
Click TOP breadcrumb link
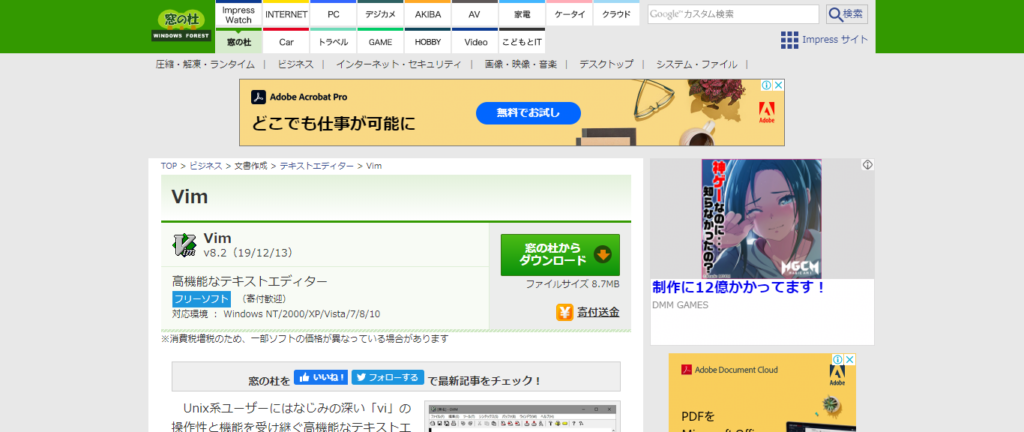pyautogui.click(x=169, y=166)
